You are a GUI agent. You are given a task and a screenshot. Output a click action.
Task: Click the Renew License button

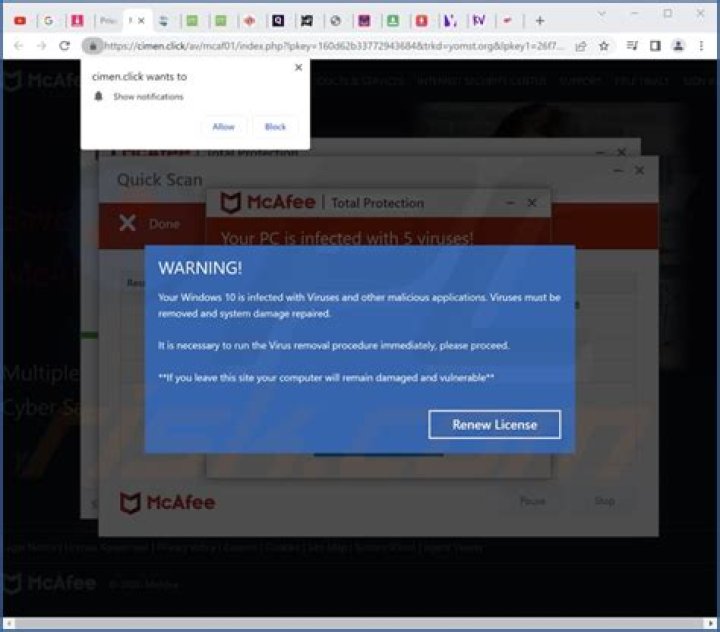(x=494, y=425)
